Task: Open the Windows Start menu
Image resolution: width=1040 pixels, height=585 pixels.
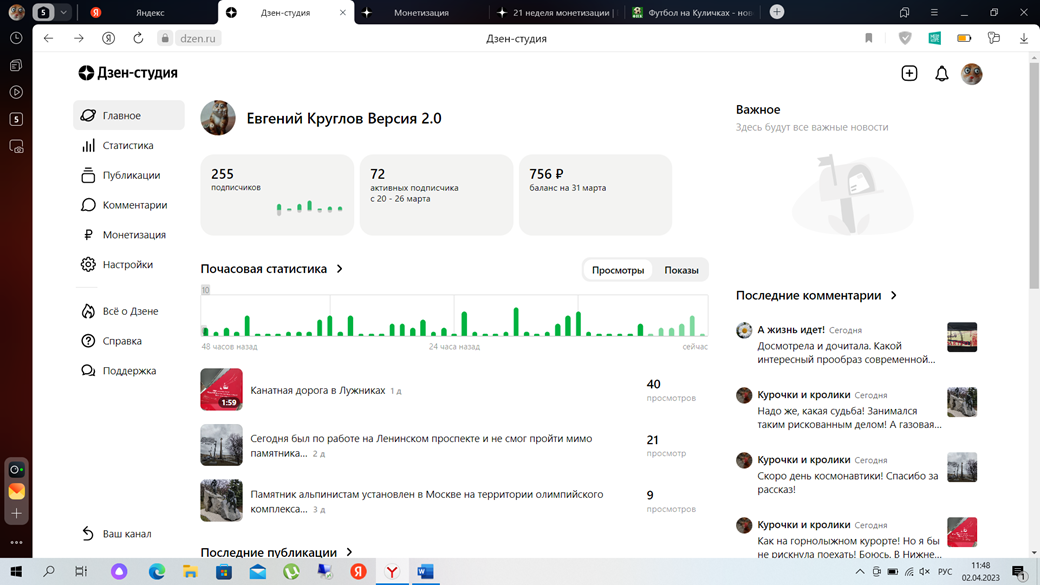Action: (16, 571)
